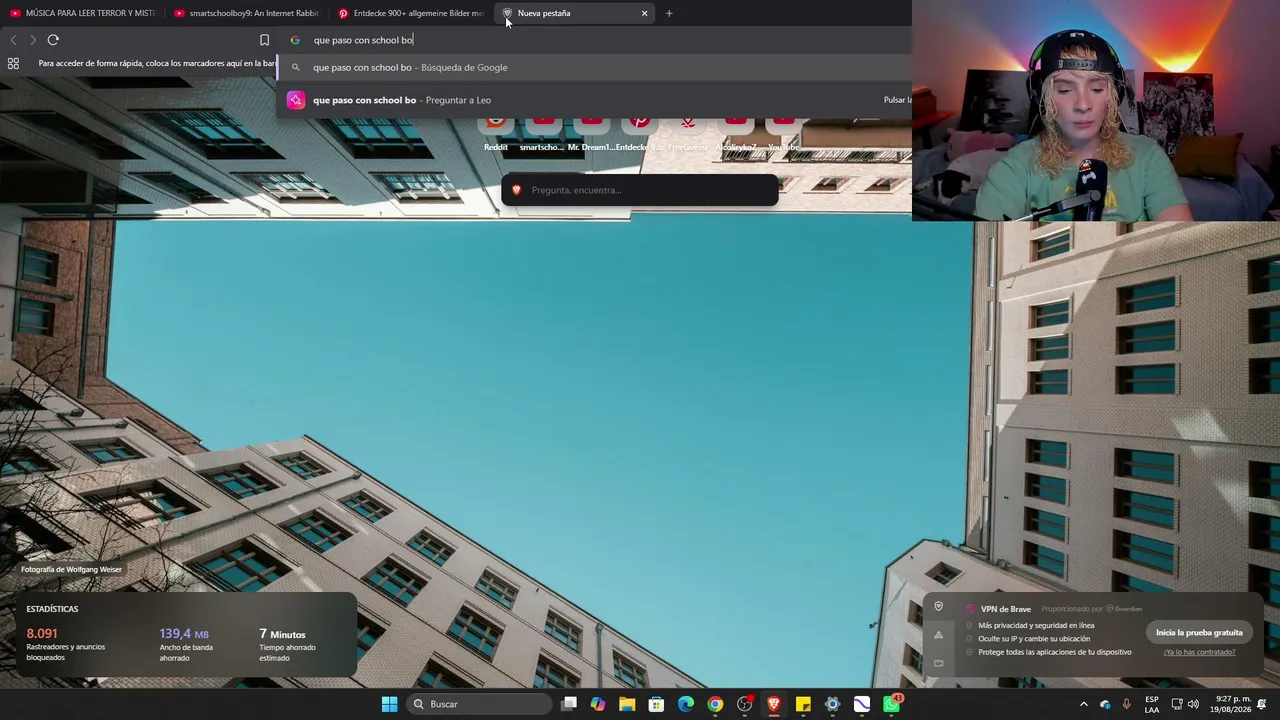Open the Windows Start menu
This screenshot has width=1280, height=720.
pos(389,704)
